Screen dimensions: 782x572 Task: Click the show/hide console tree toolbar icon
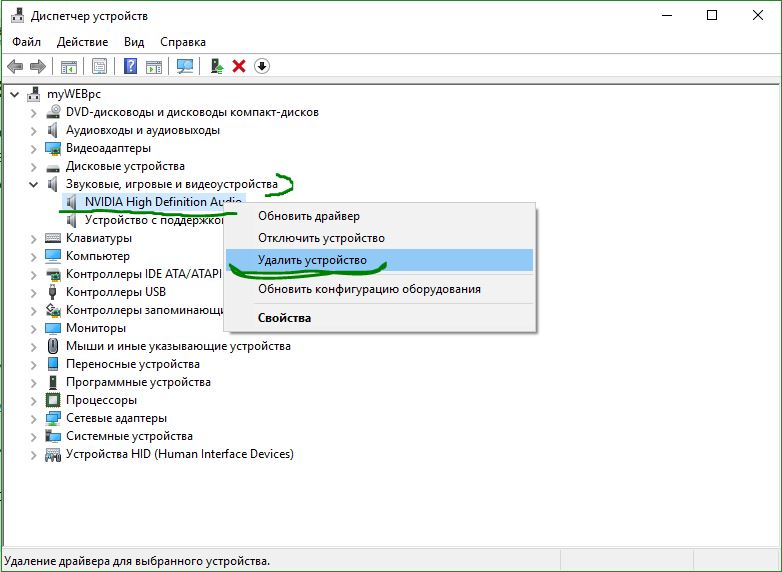(x=69, y=66)
